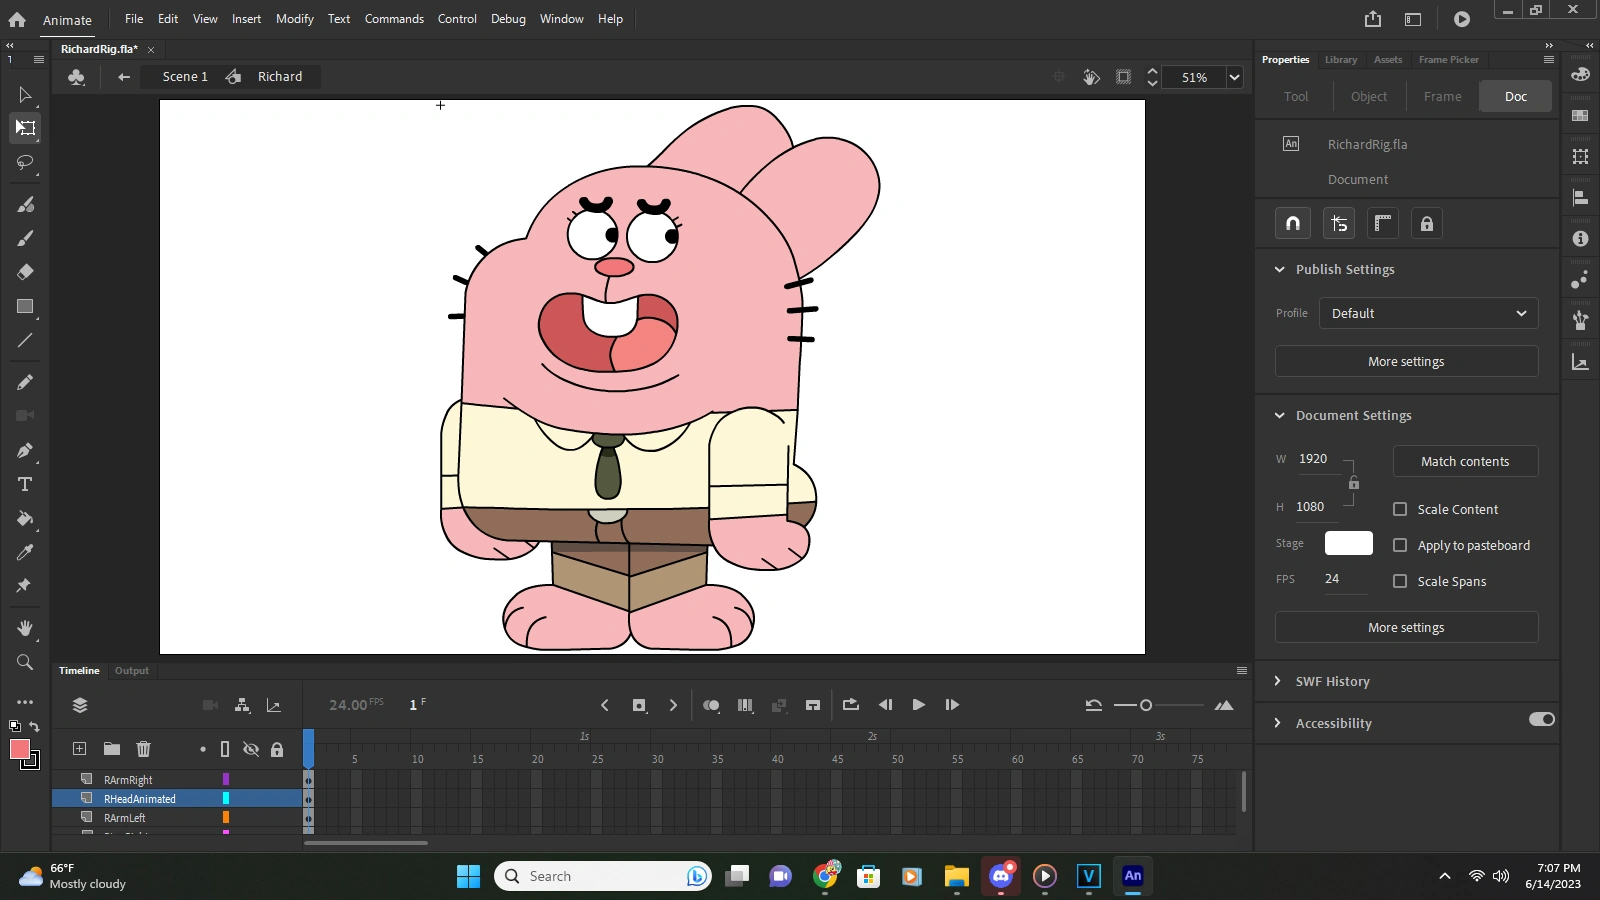This screenshot has width=1600, height=900.
Task: Select the Zoom magnifier tool
Action: tap(25, 662)
